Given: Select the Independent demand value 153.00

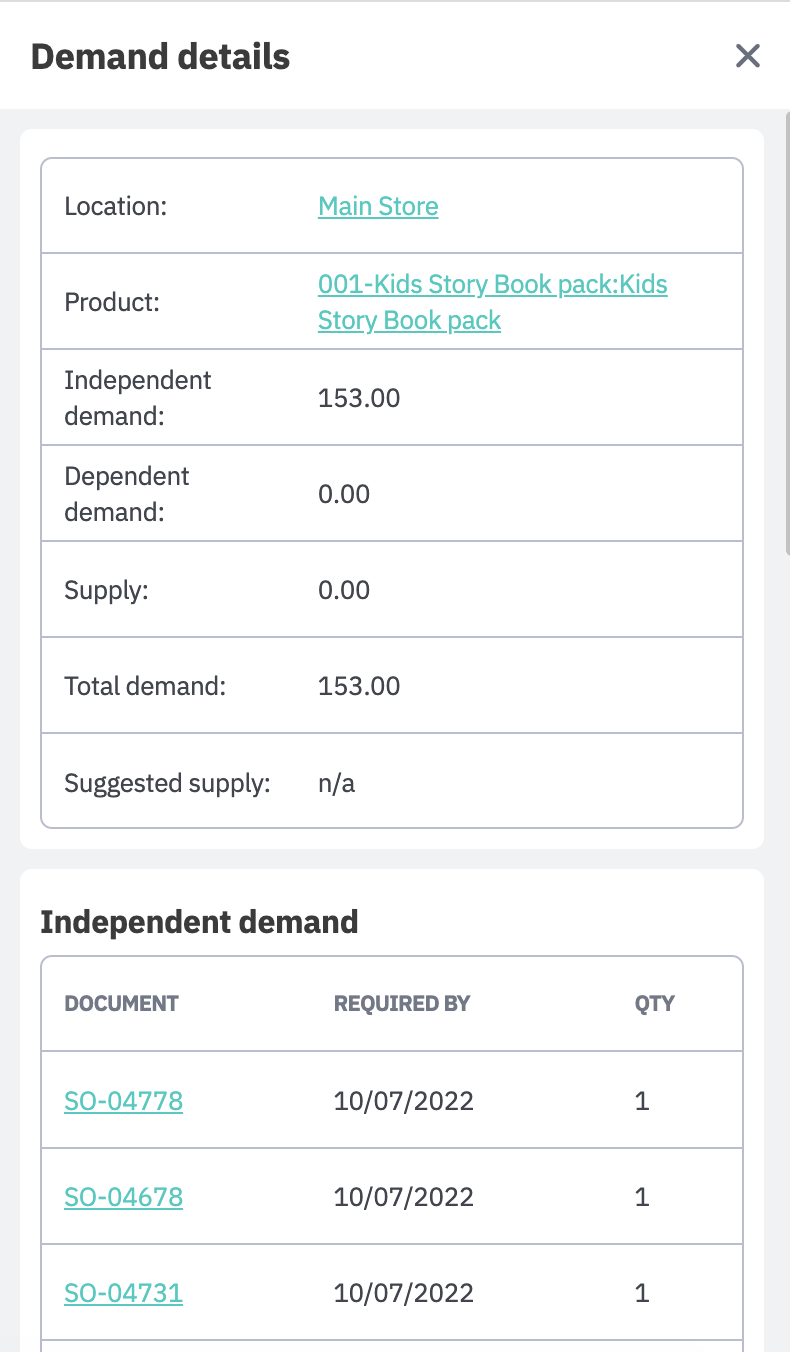Looking at the screenshot, I should click(359, 398).
